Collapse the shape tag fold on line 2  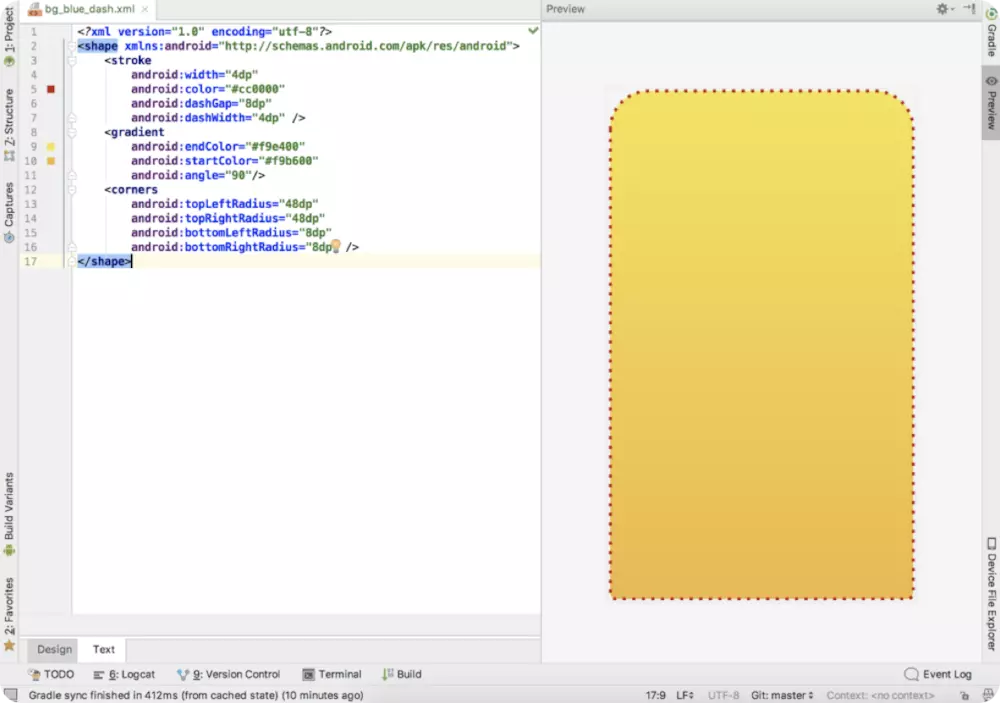pyautogui.click(x=72, y=47)
